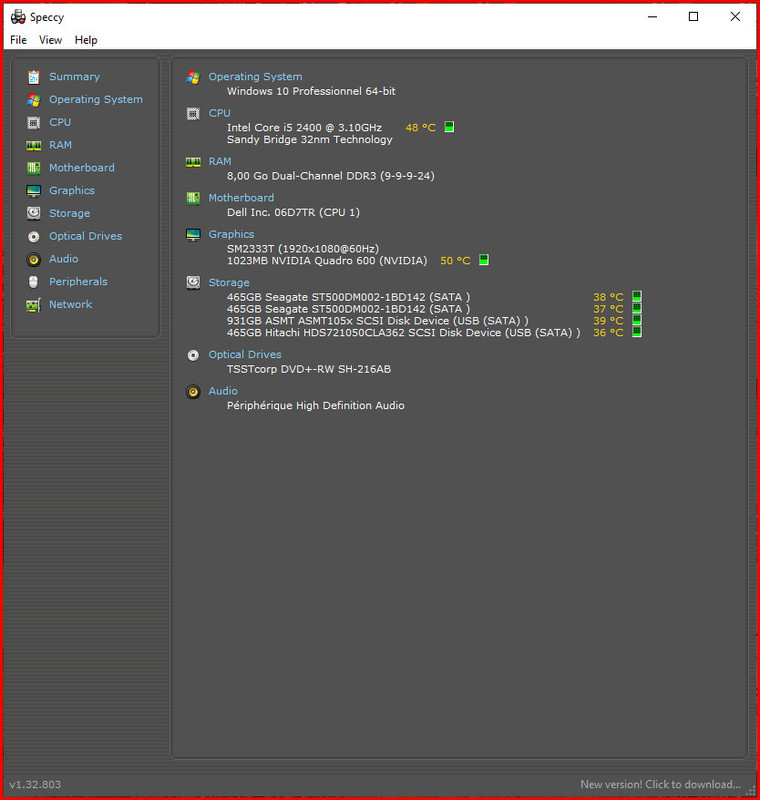
Task: Click the version v1.32.803 status text
Action: [35, 784]
